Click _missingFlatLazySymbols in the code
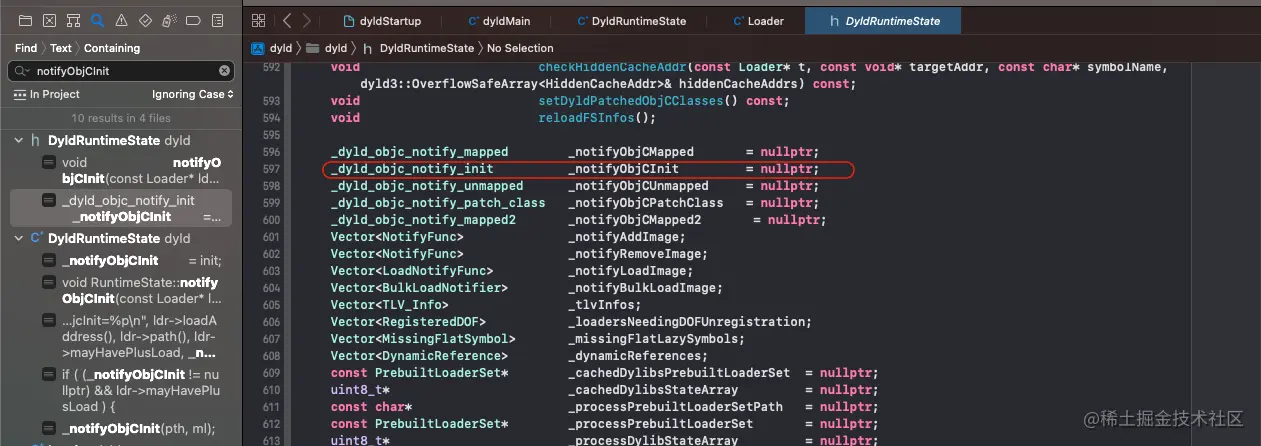This screenshot has width=1261, height=446. coord(653,339)
